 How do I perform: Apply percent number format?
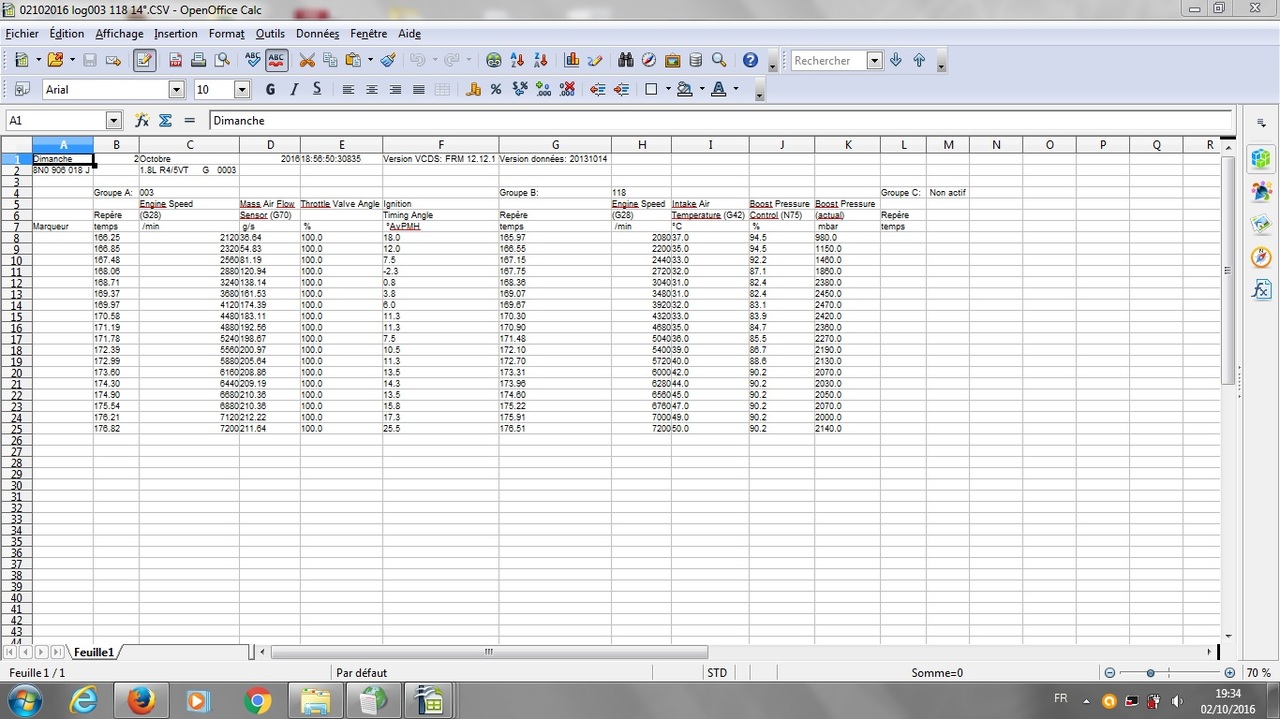coord(496,89)
